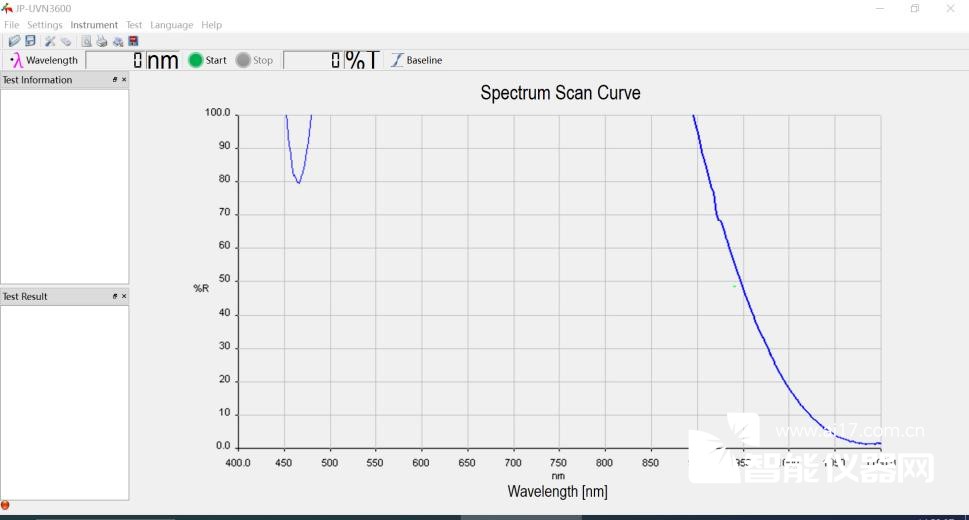
Task: Open the Test menu
Action: (134, 25)
